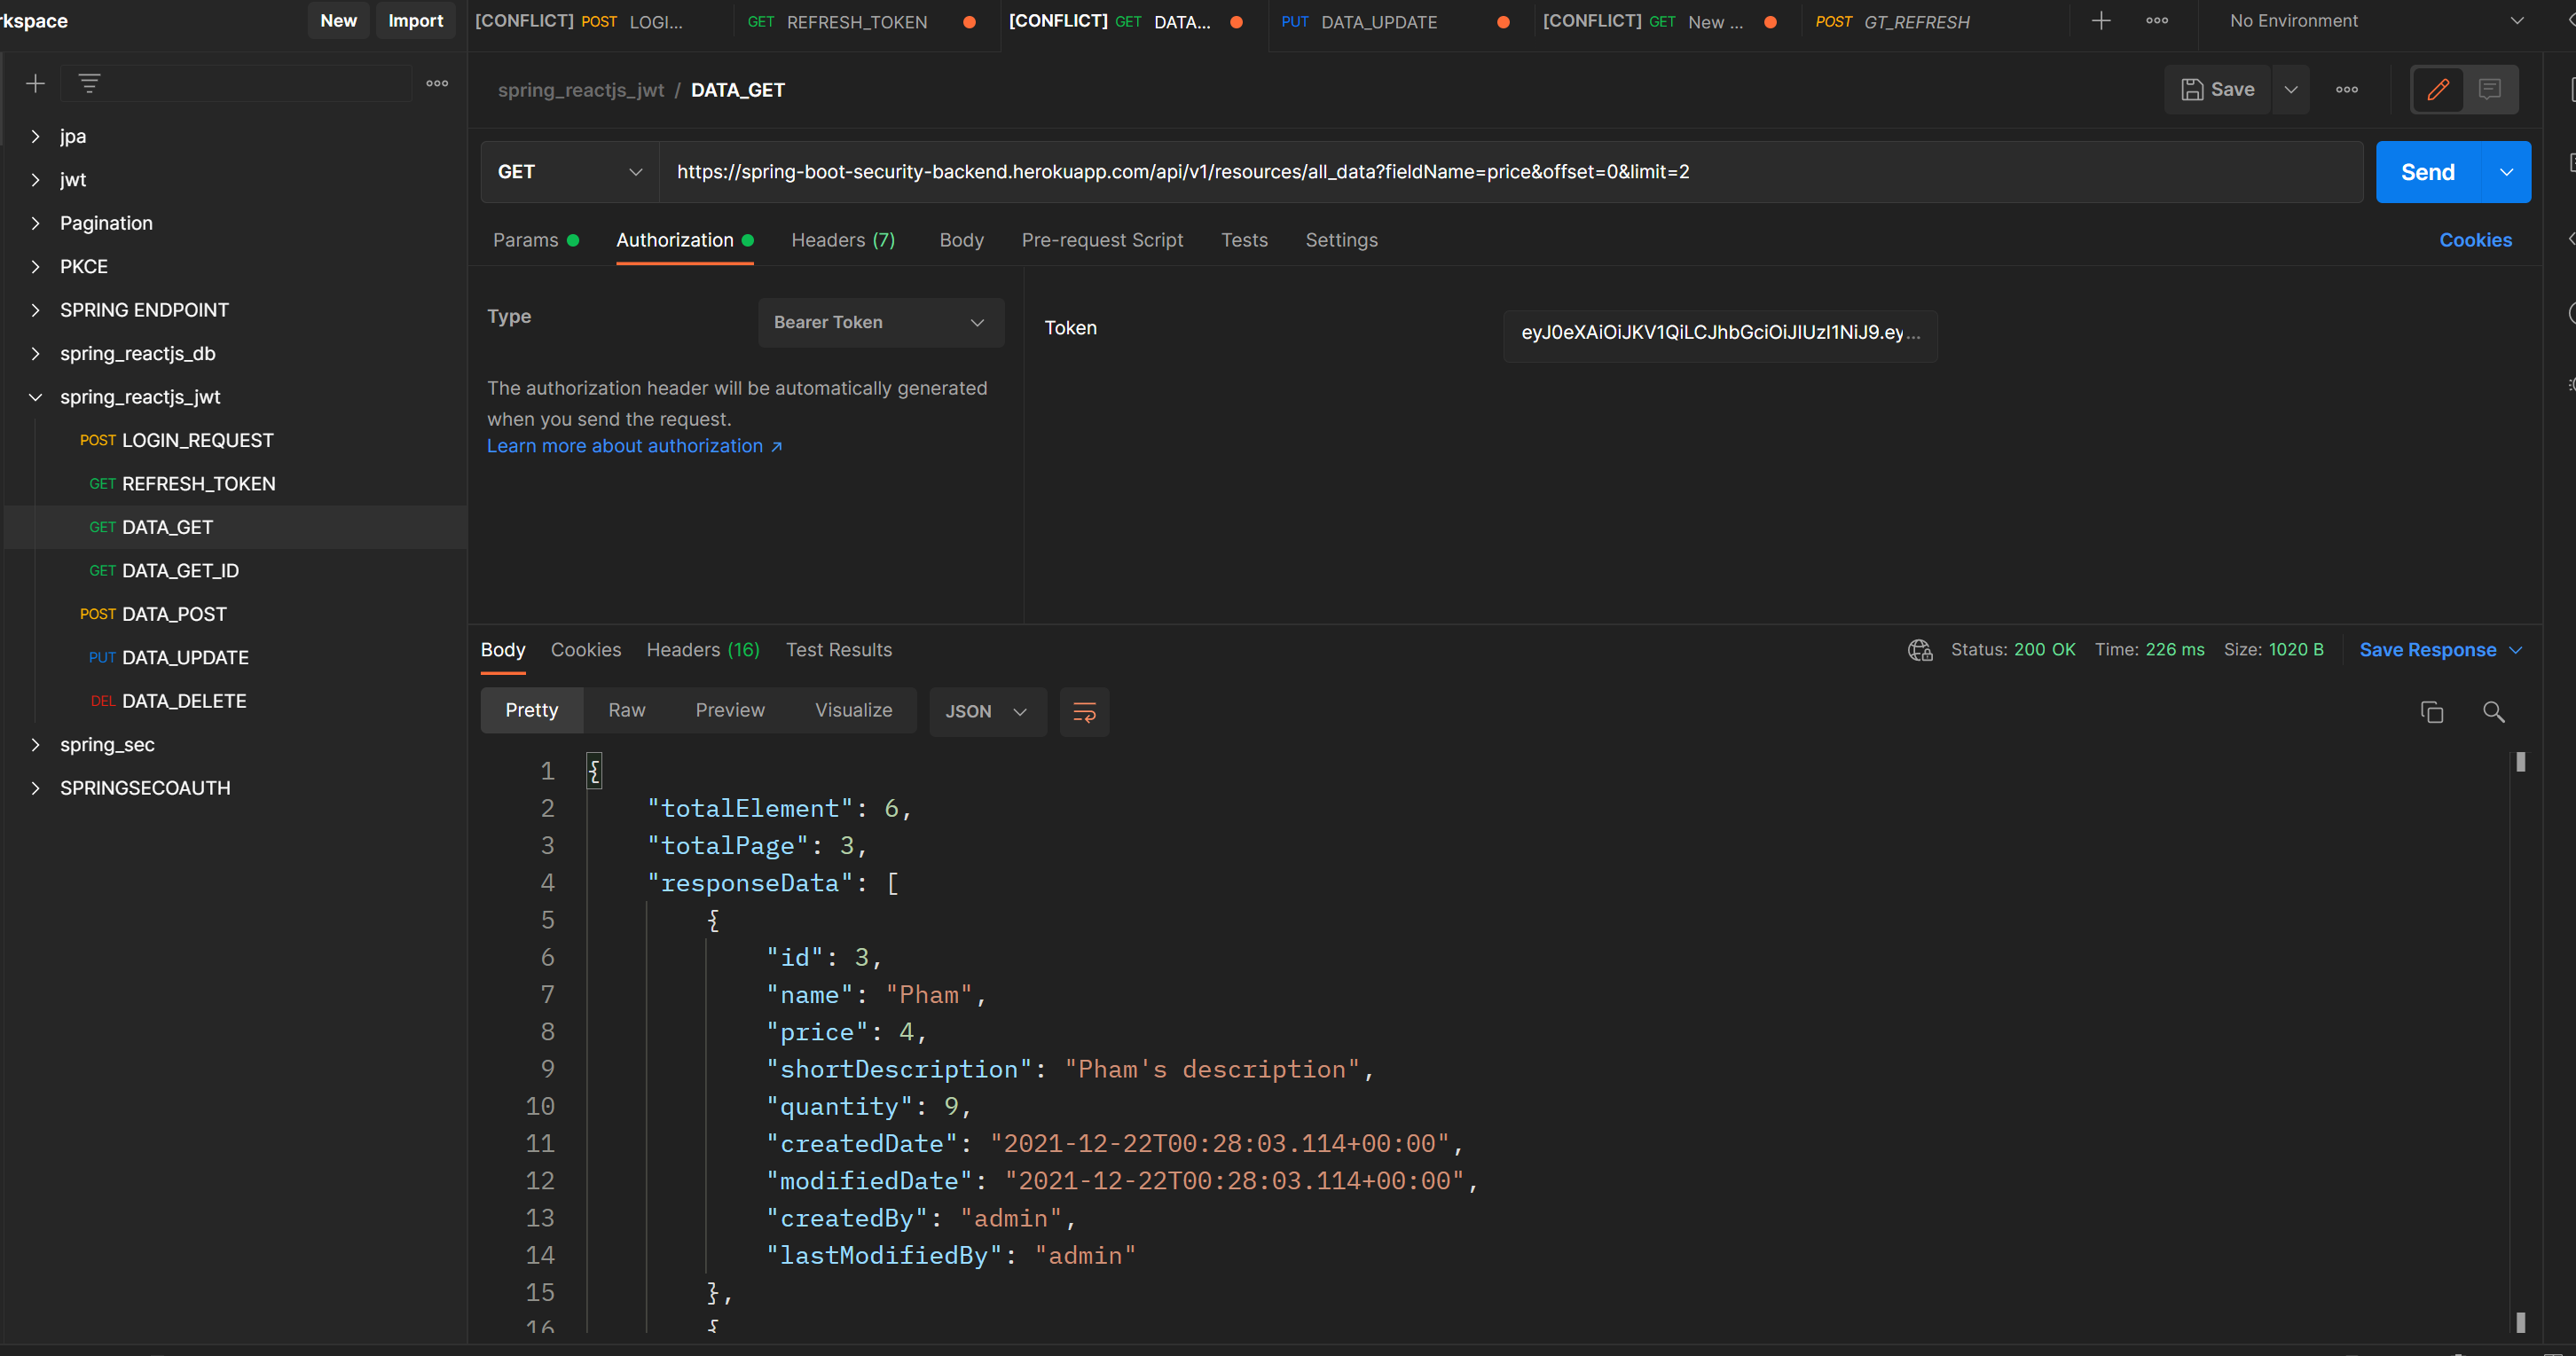2576x1356 pixels.
Task: Click the Send button
Action: pyautogui.click(x=2429, y=172)
